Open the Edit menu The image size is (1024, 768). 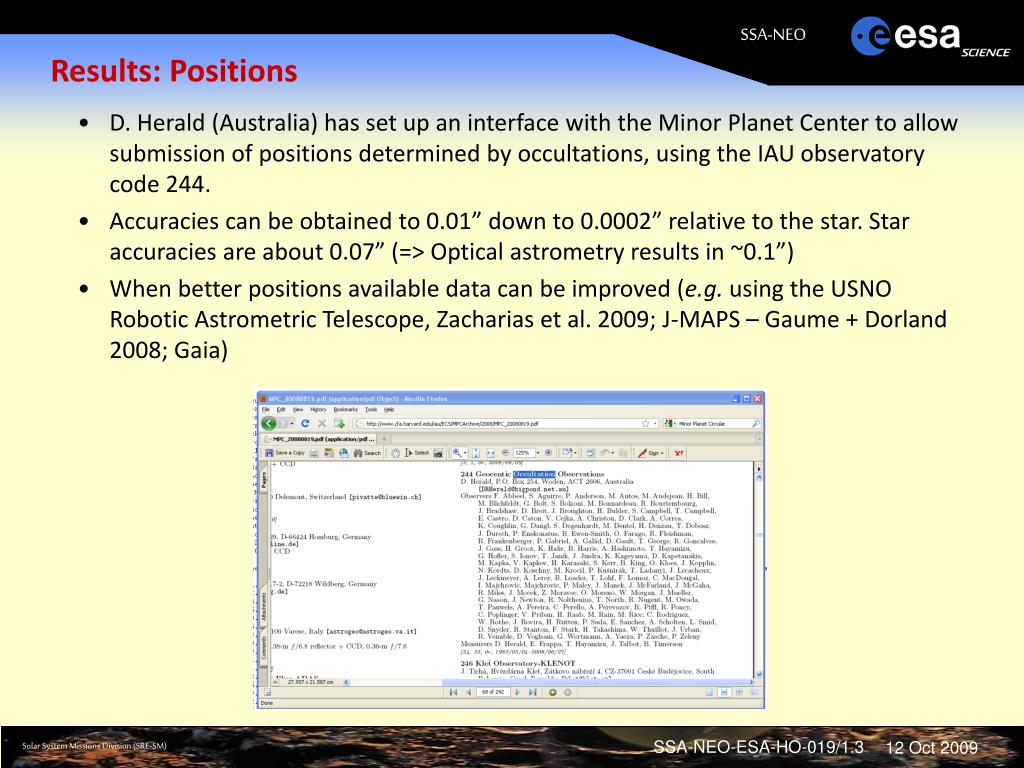tap(281, 409)
